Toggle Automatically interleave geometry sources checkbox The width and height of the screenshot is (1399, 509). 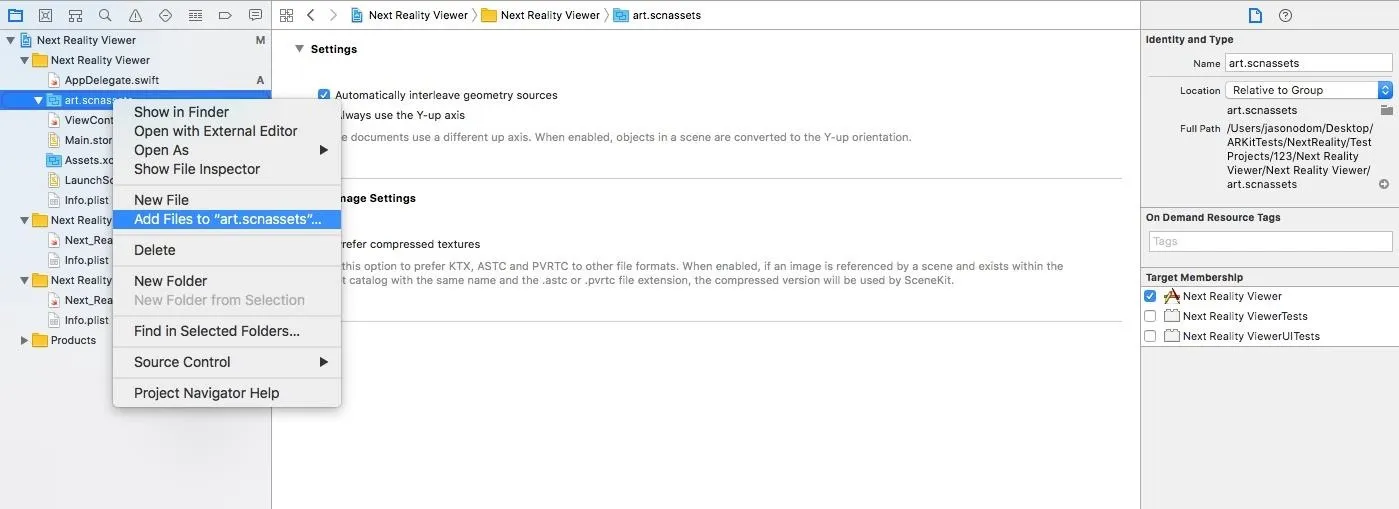click(x=324, y=95)
